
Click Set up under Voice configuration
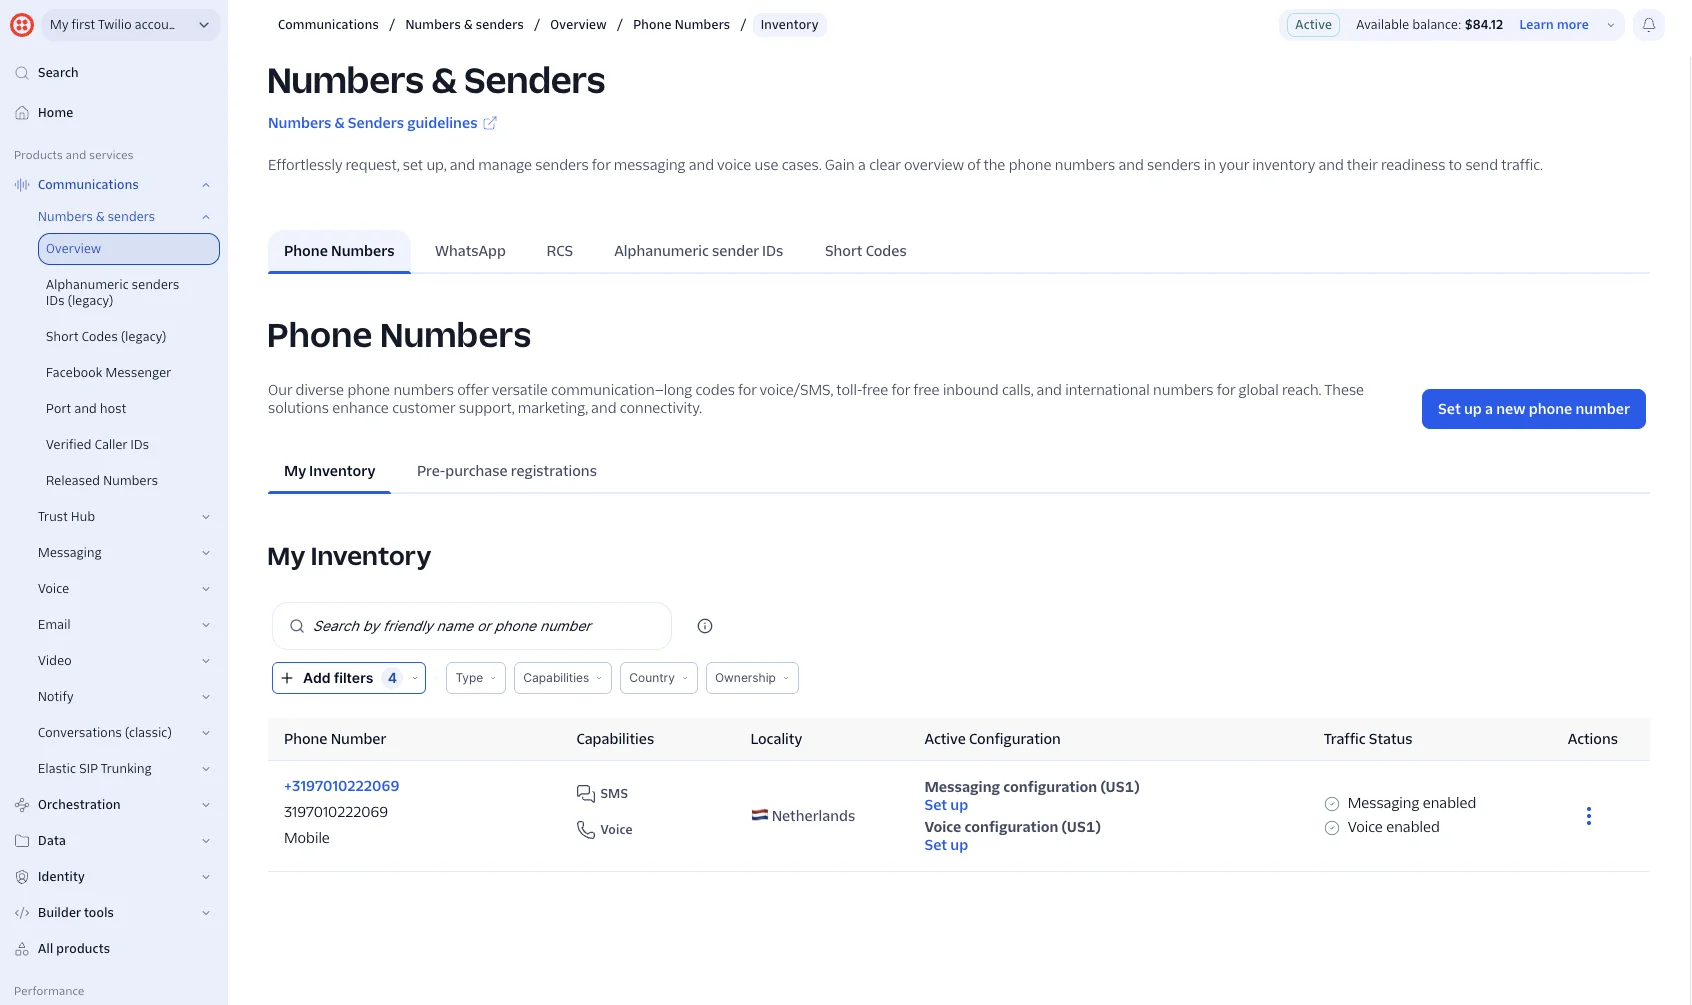click(945, 845)
